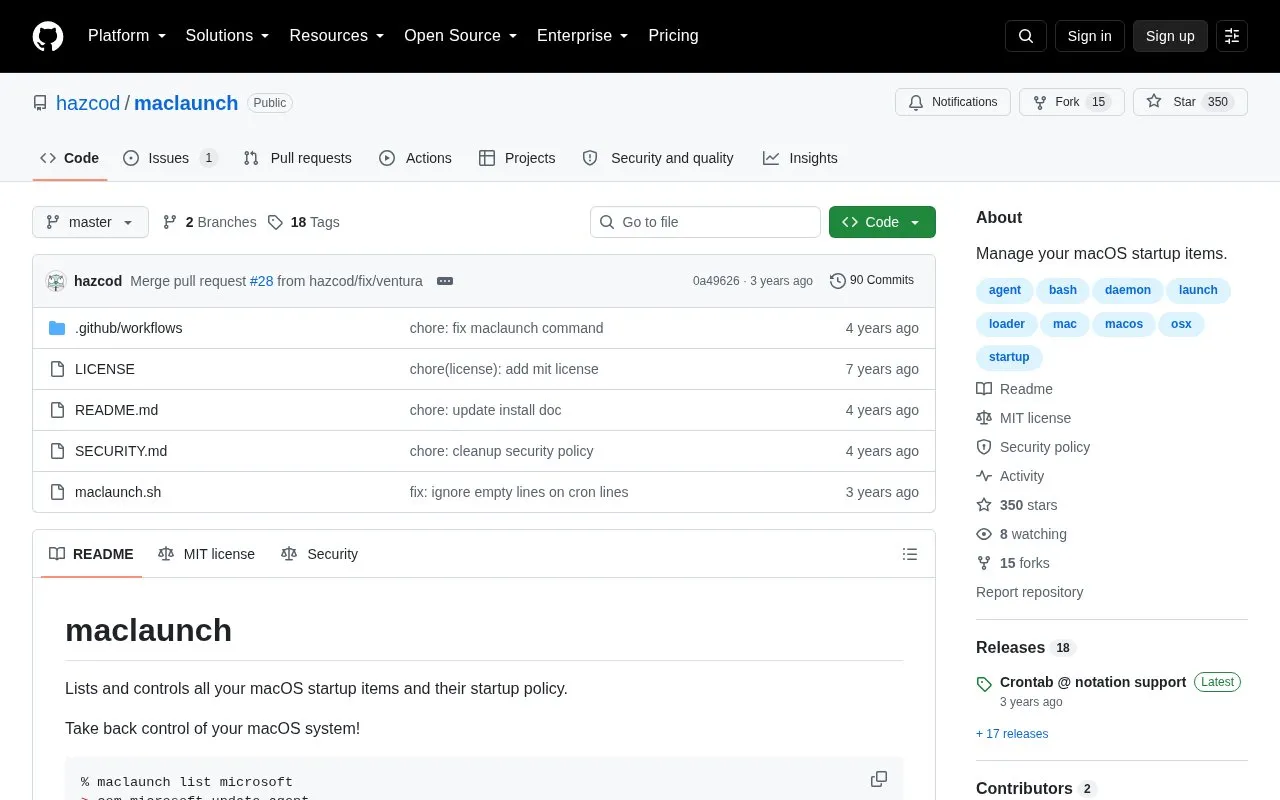Click commit message 'chore: update install doc'
The height and width of the screenshot is (800, 1280).
[485, 410]
